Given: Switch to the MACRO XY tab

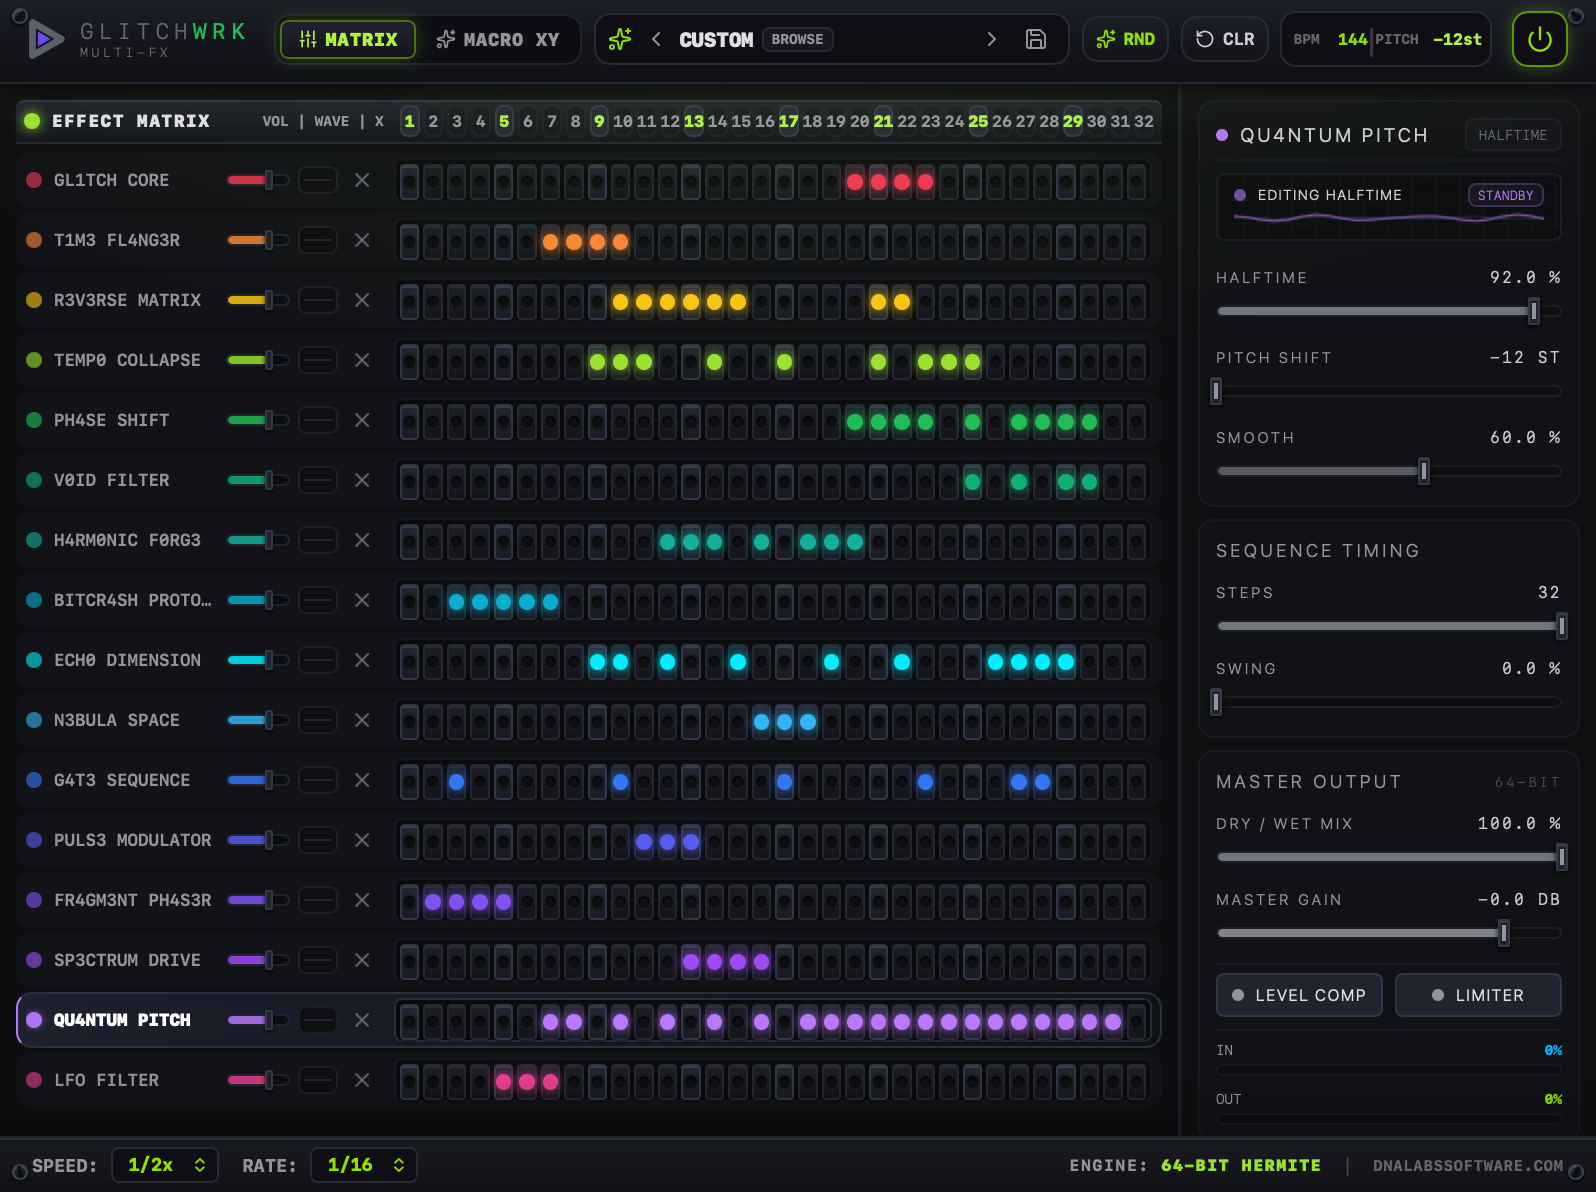Looking at the screenshot, I should point(498,39).
